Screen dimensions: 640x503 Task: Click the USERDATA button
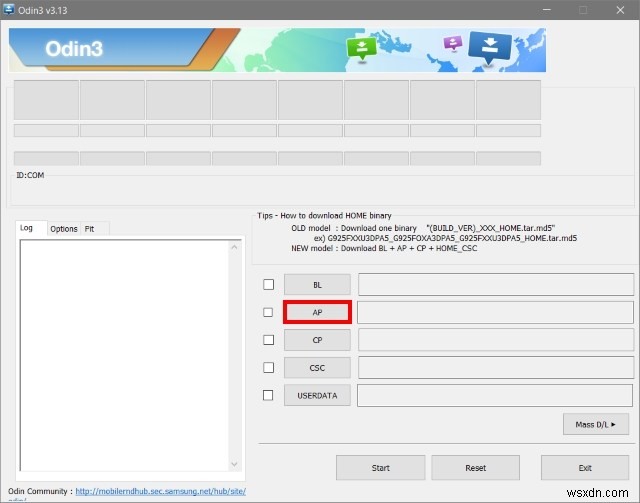pyautogui.click(x=317, y=396)
